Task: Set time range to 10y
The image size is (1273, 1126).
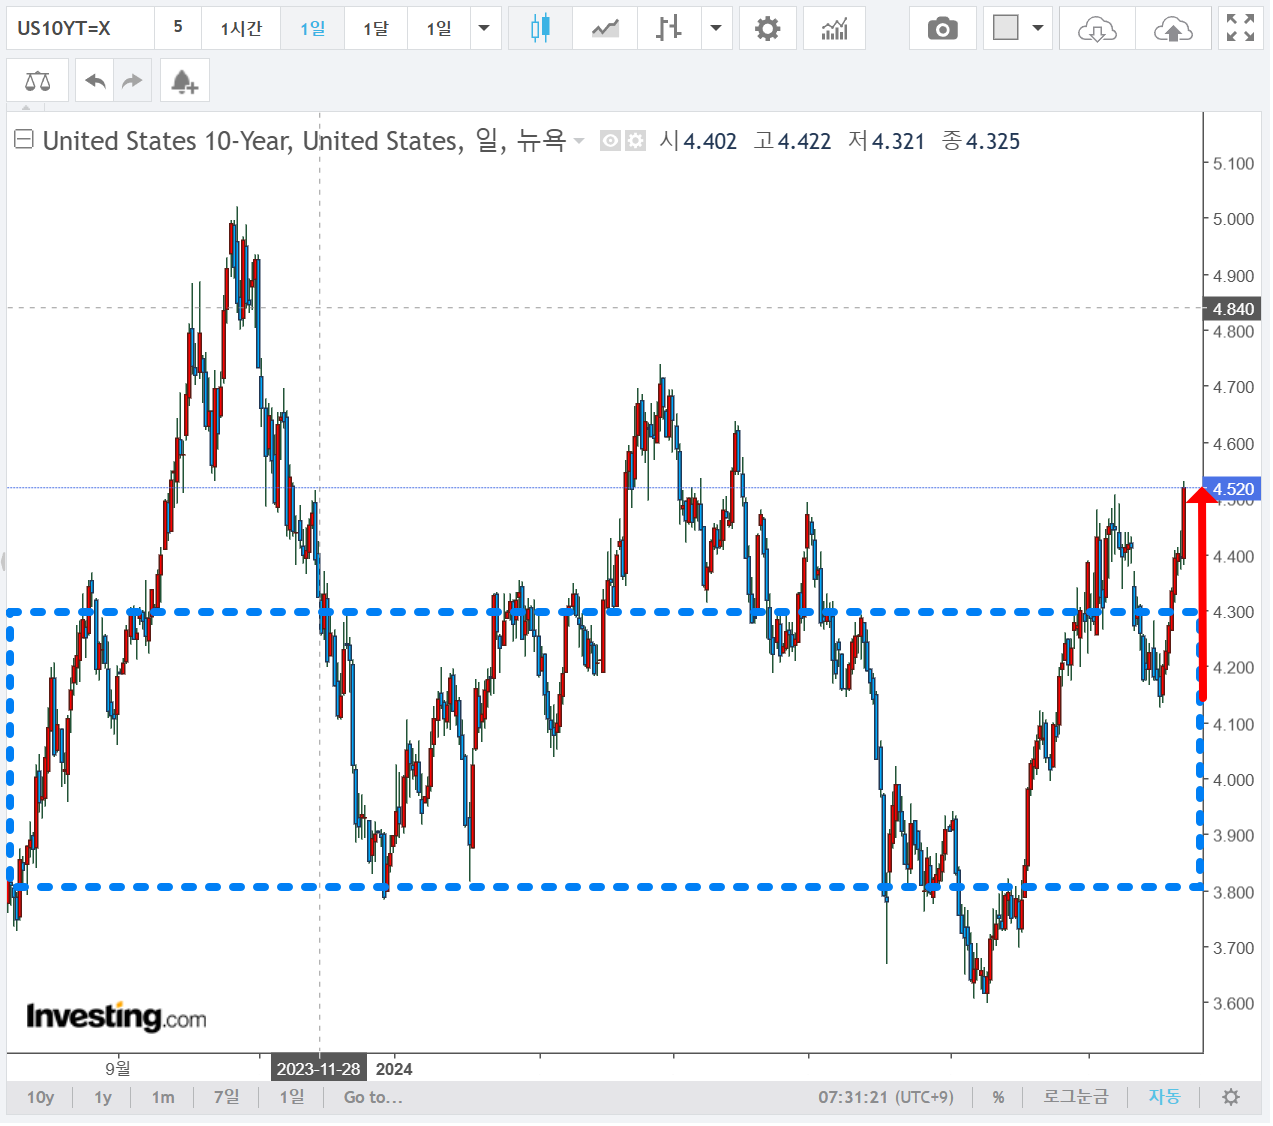Action: tap(40, 1097)
